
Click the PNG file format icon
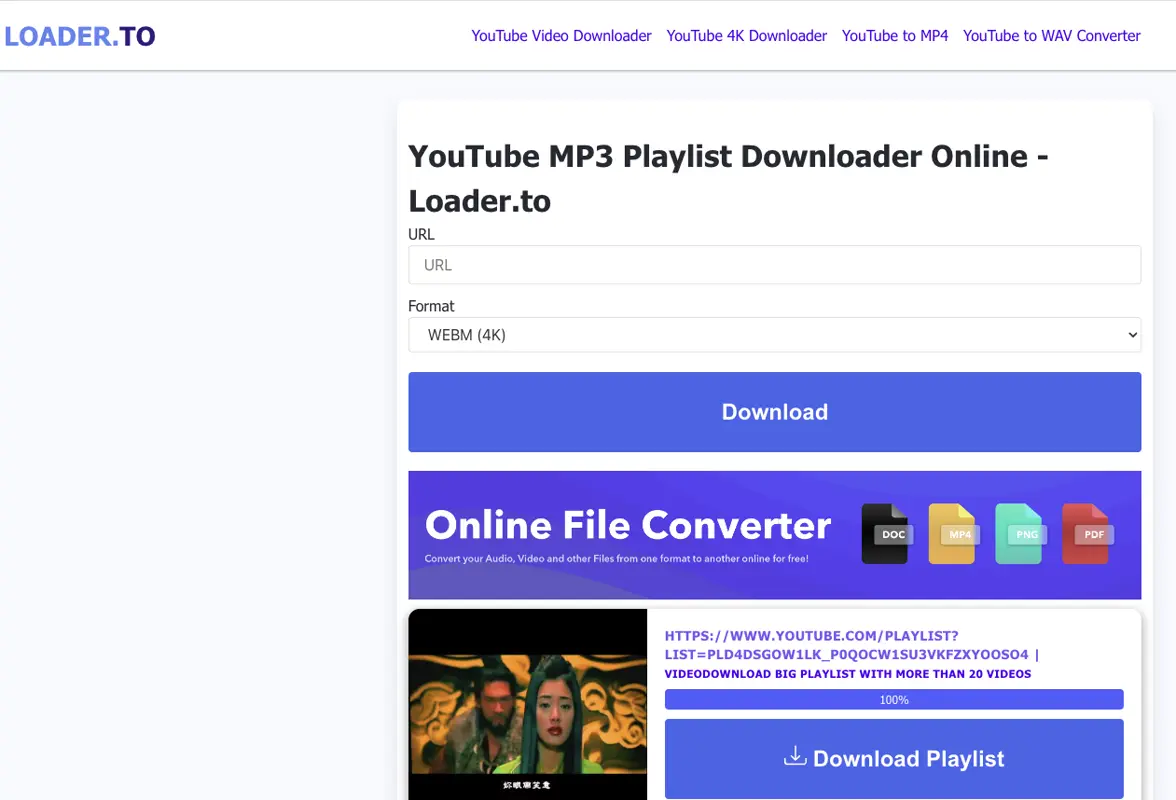(x=1019, y=533)
